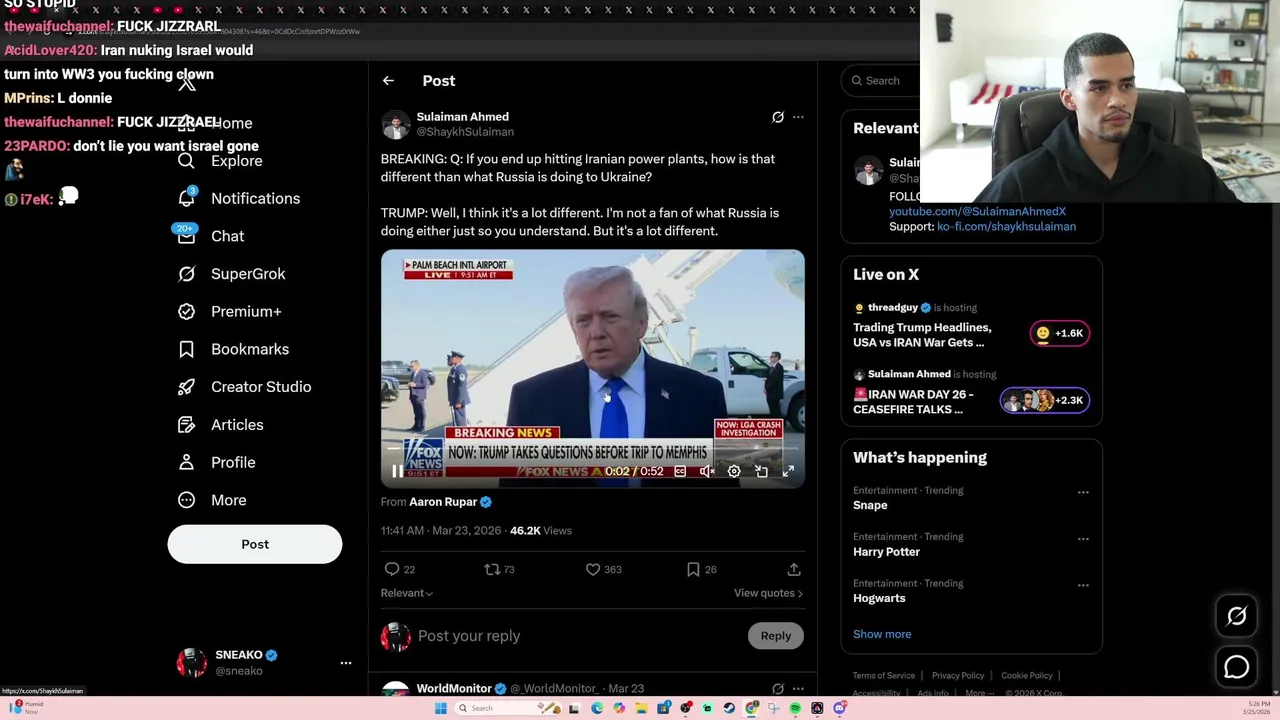Click the Creator Studio rocket icon
Image resolution: width=1280 pixels, height=720 pixels.
tap(186, 387)
